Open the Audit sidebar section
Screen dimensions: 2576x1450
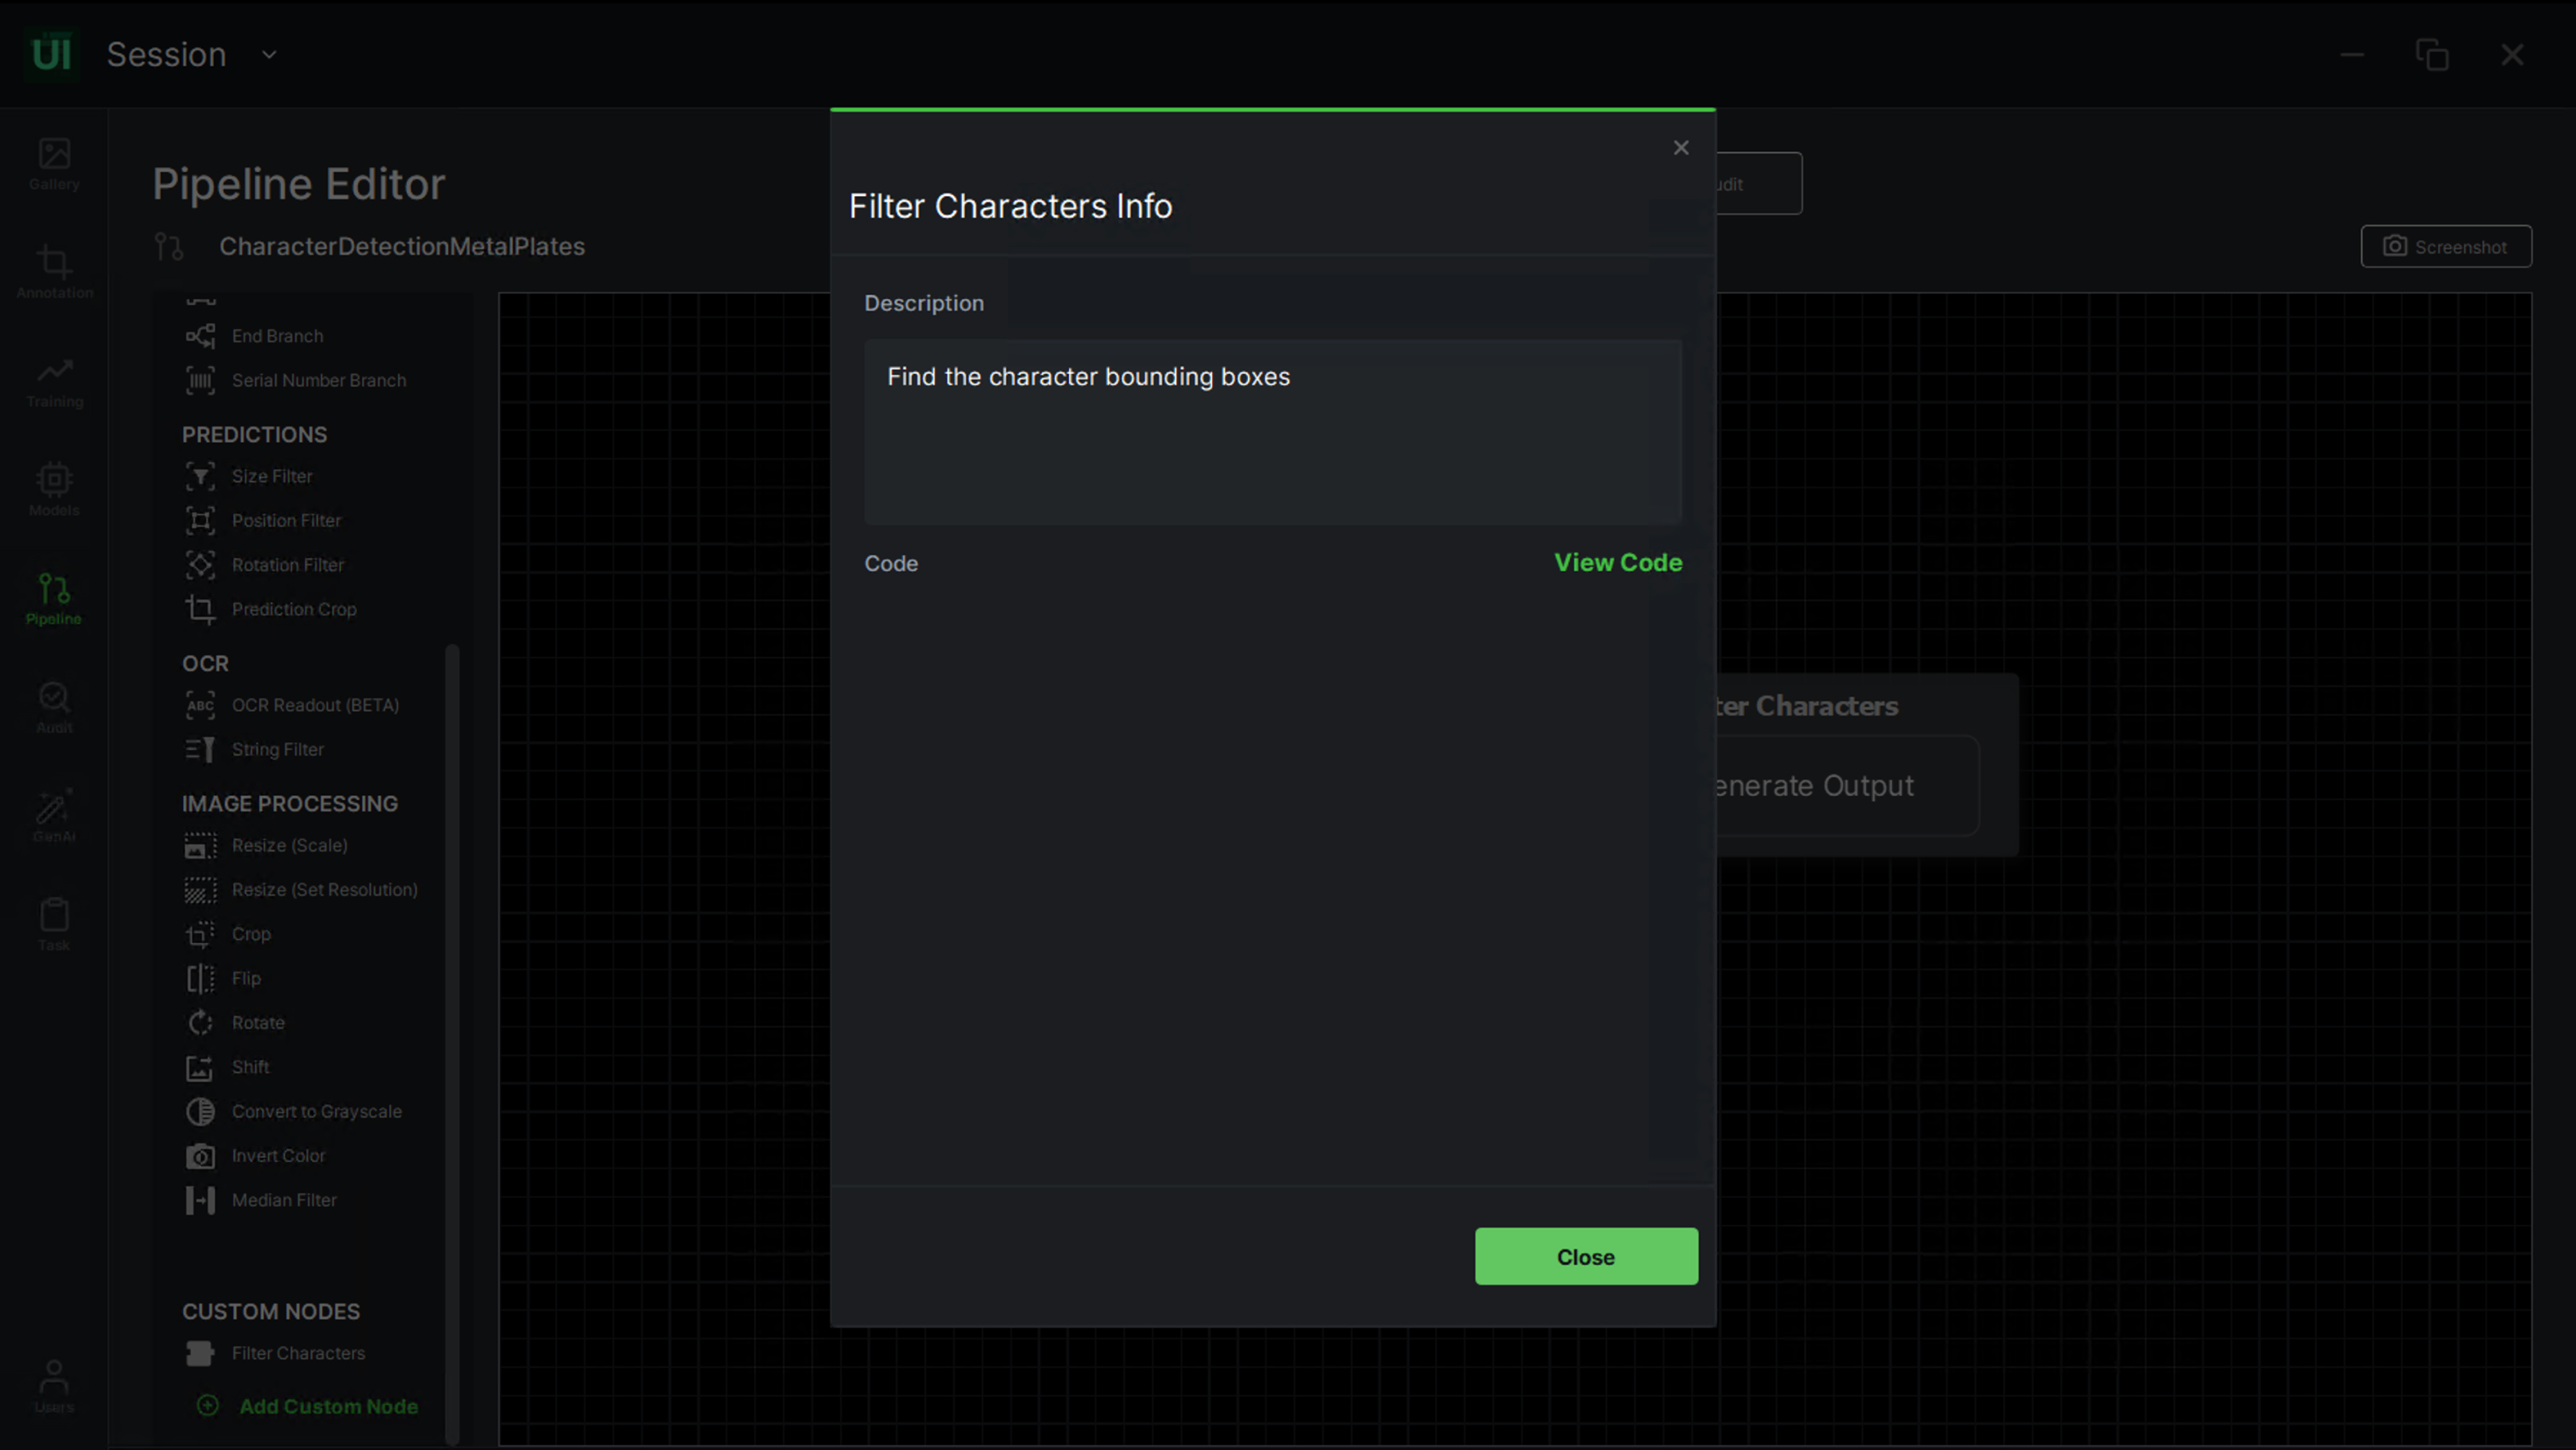[54, 708]
